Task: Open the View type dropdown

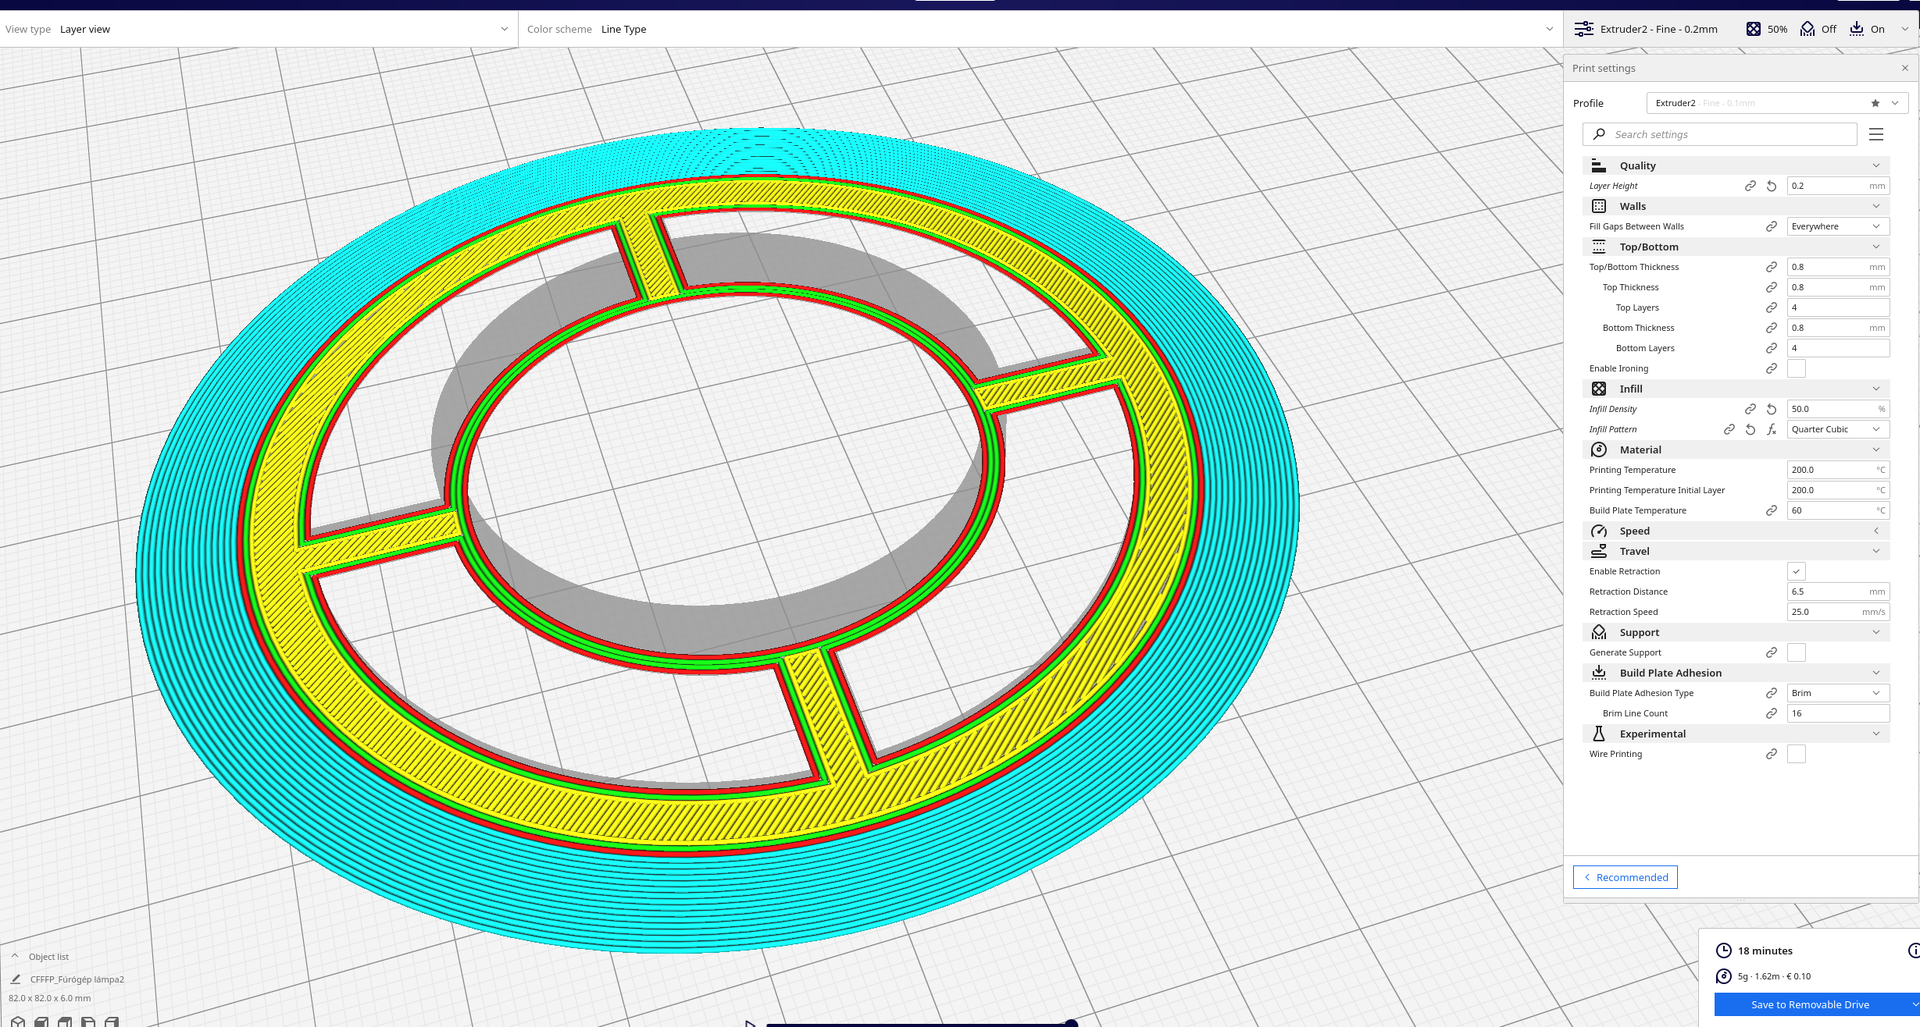Action: (258, 29)
